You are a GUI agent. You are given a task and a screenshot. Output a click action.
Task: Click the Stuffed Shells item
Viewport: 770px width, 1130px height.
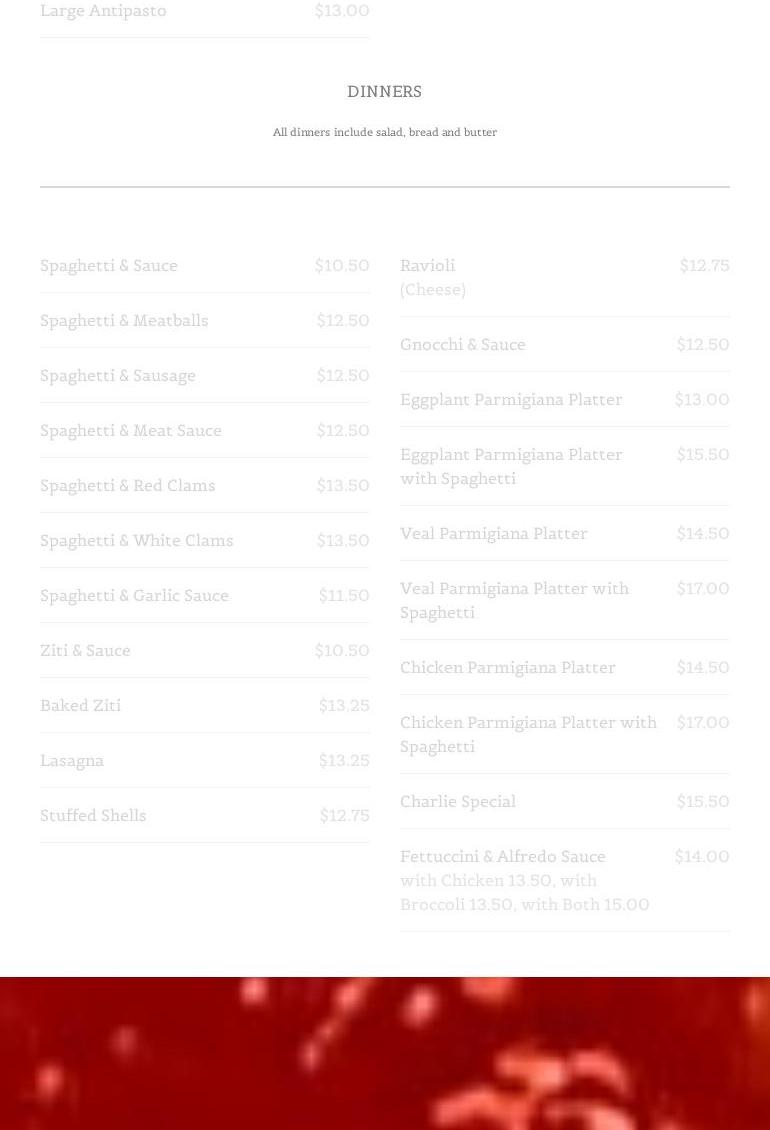[93, 816]
